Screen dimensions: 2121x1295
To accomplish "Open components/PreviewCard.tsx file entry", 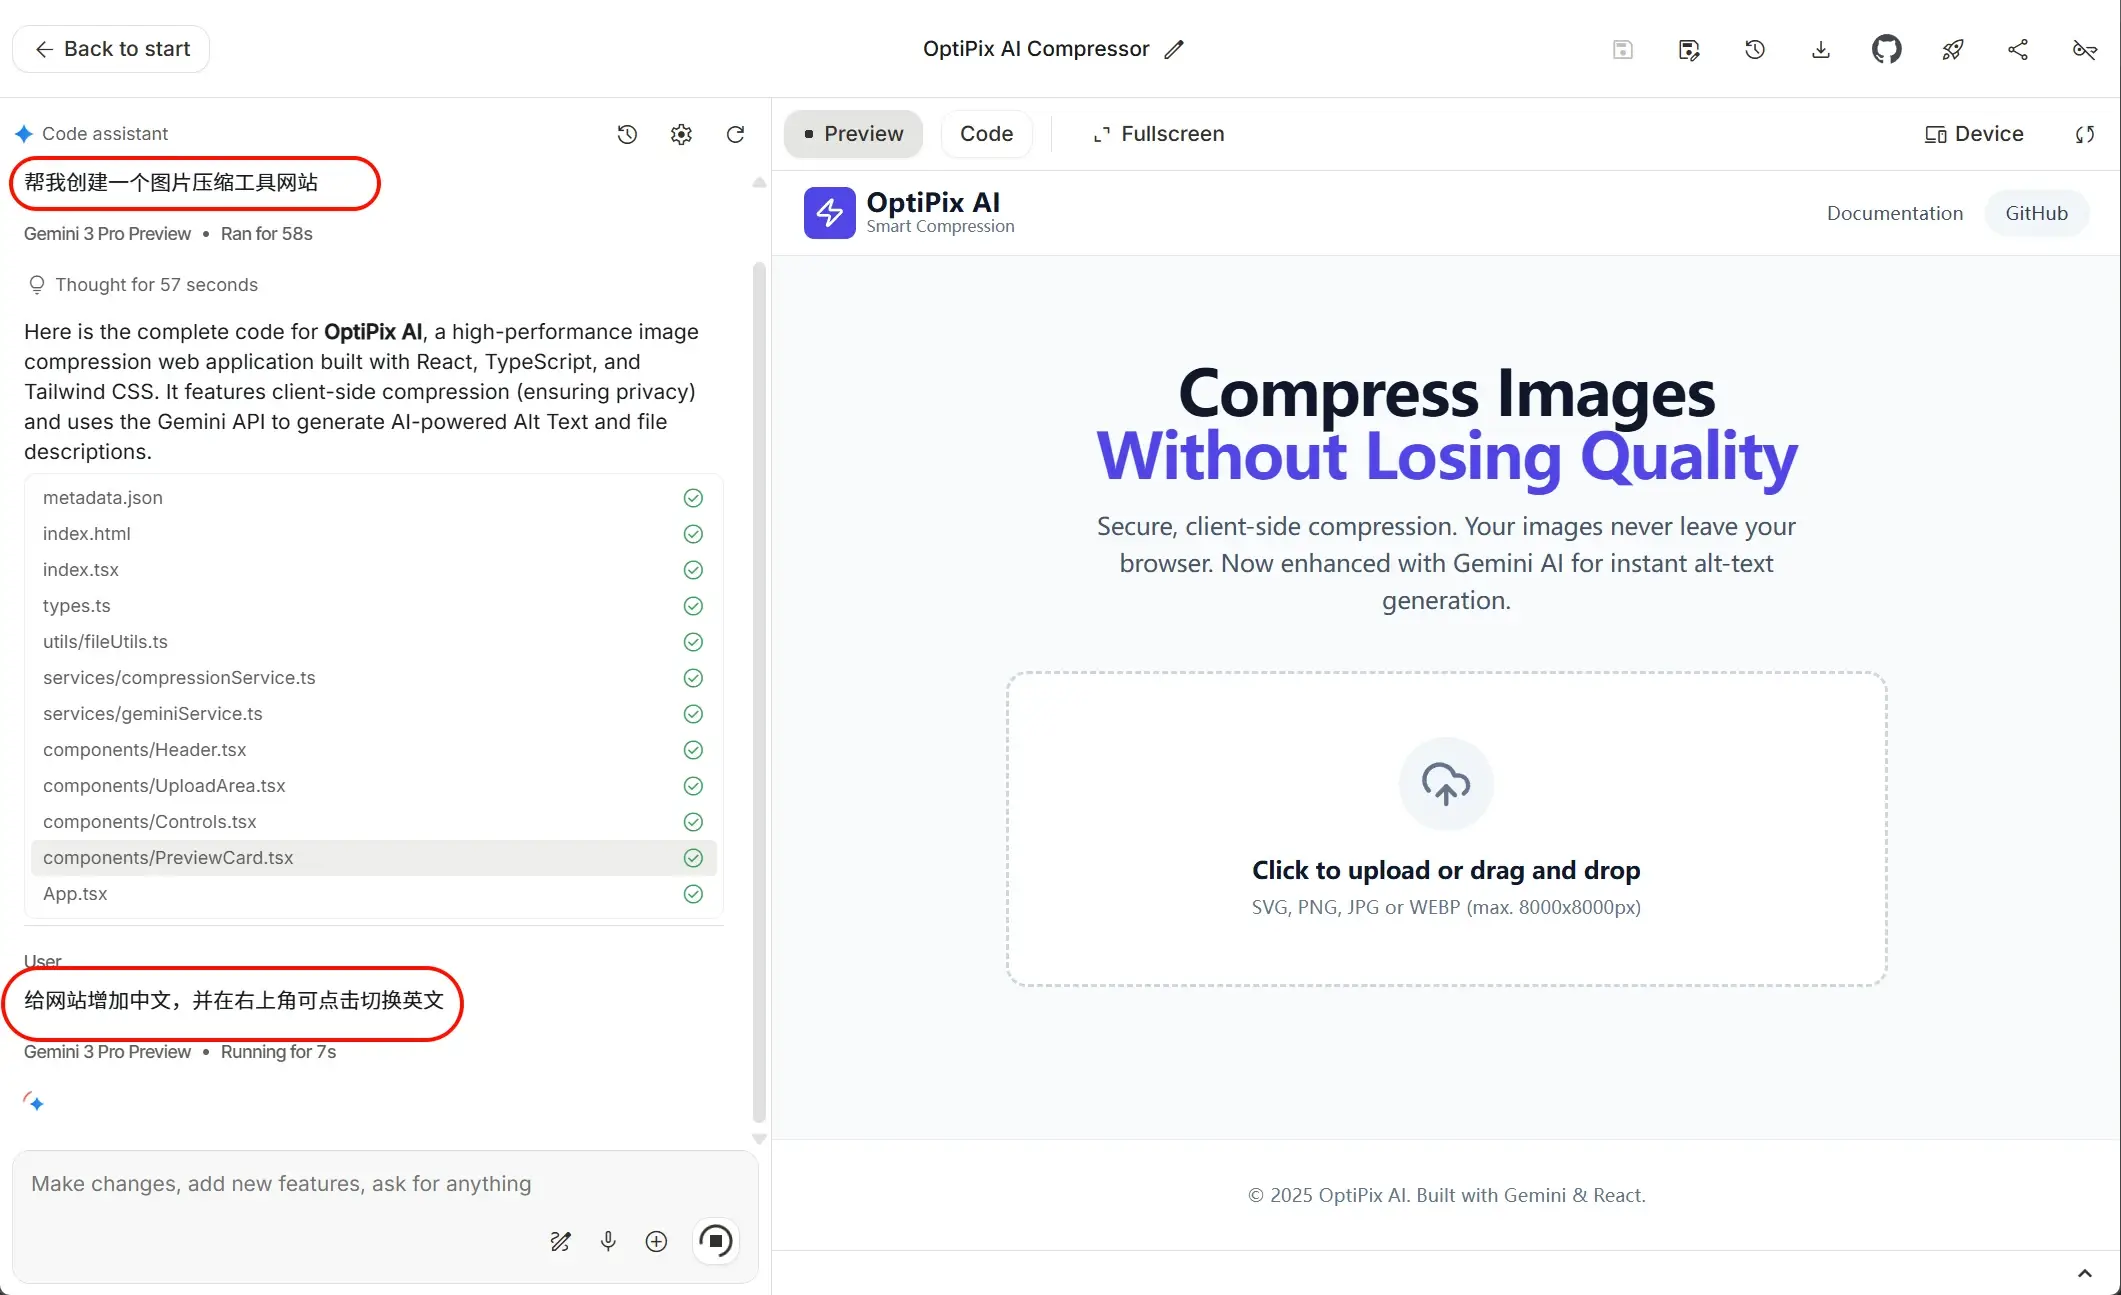I will [168, 858].
